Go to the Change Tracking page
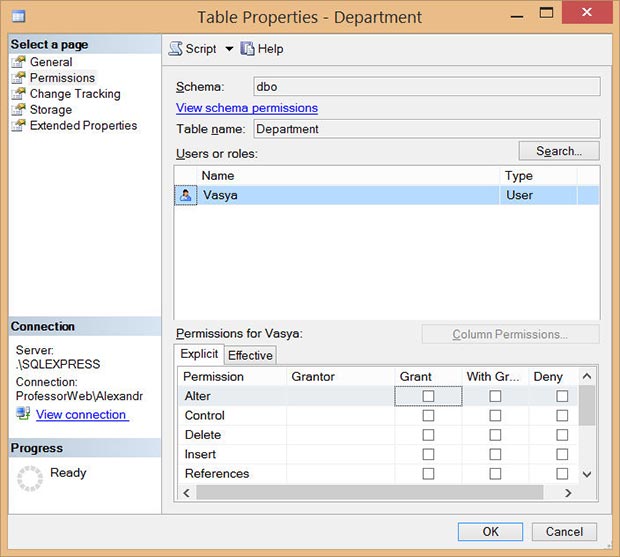This screenshot has width=620, height=557. [x=75, y=94]
